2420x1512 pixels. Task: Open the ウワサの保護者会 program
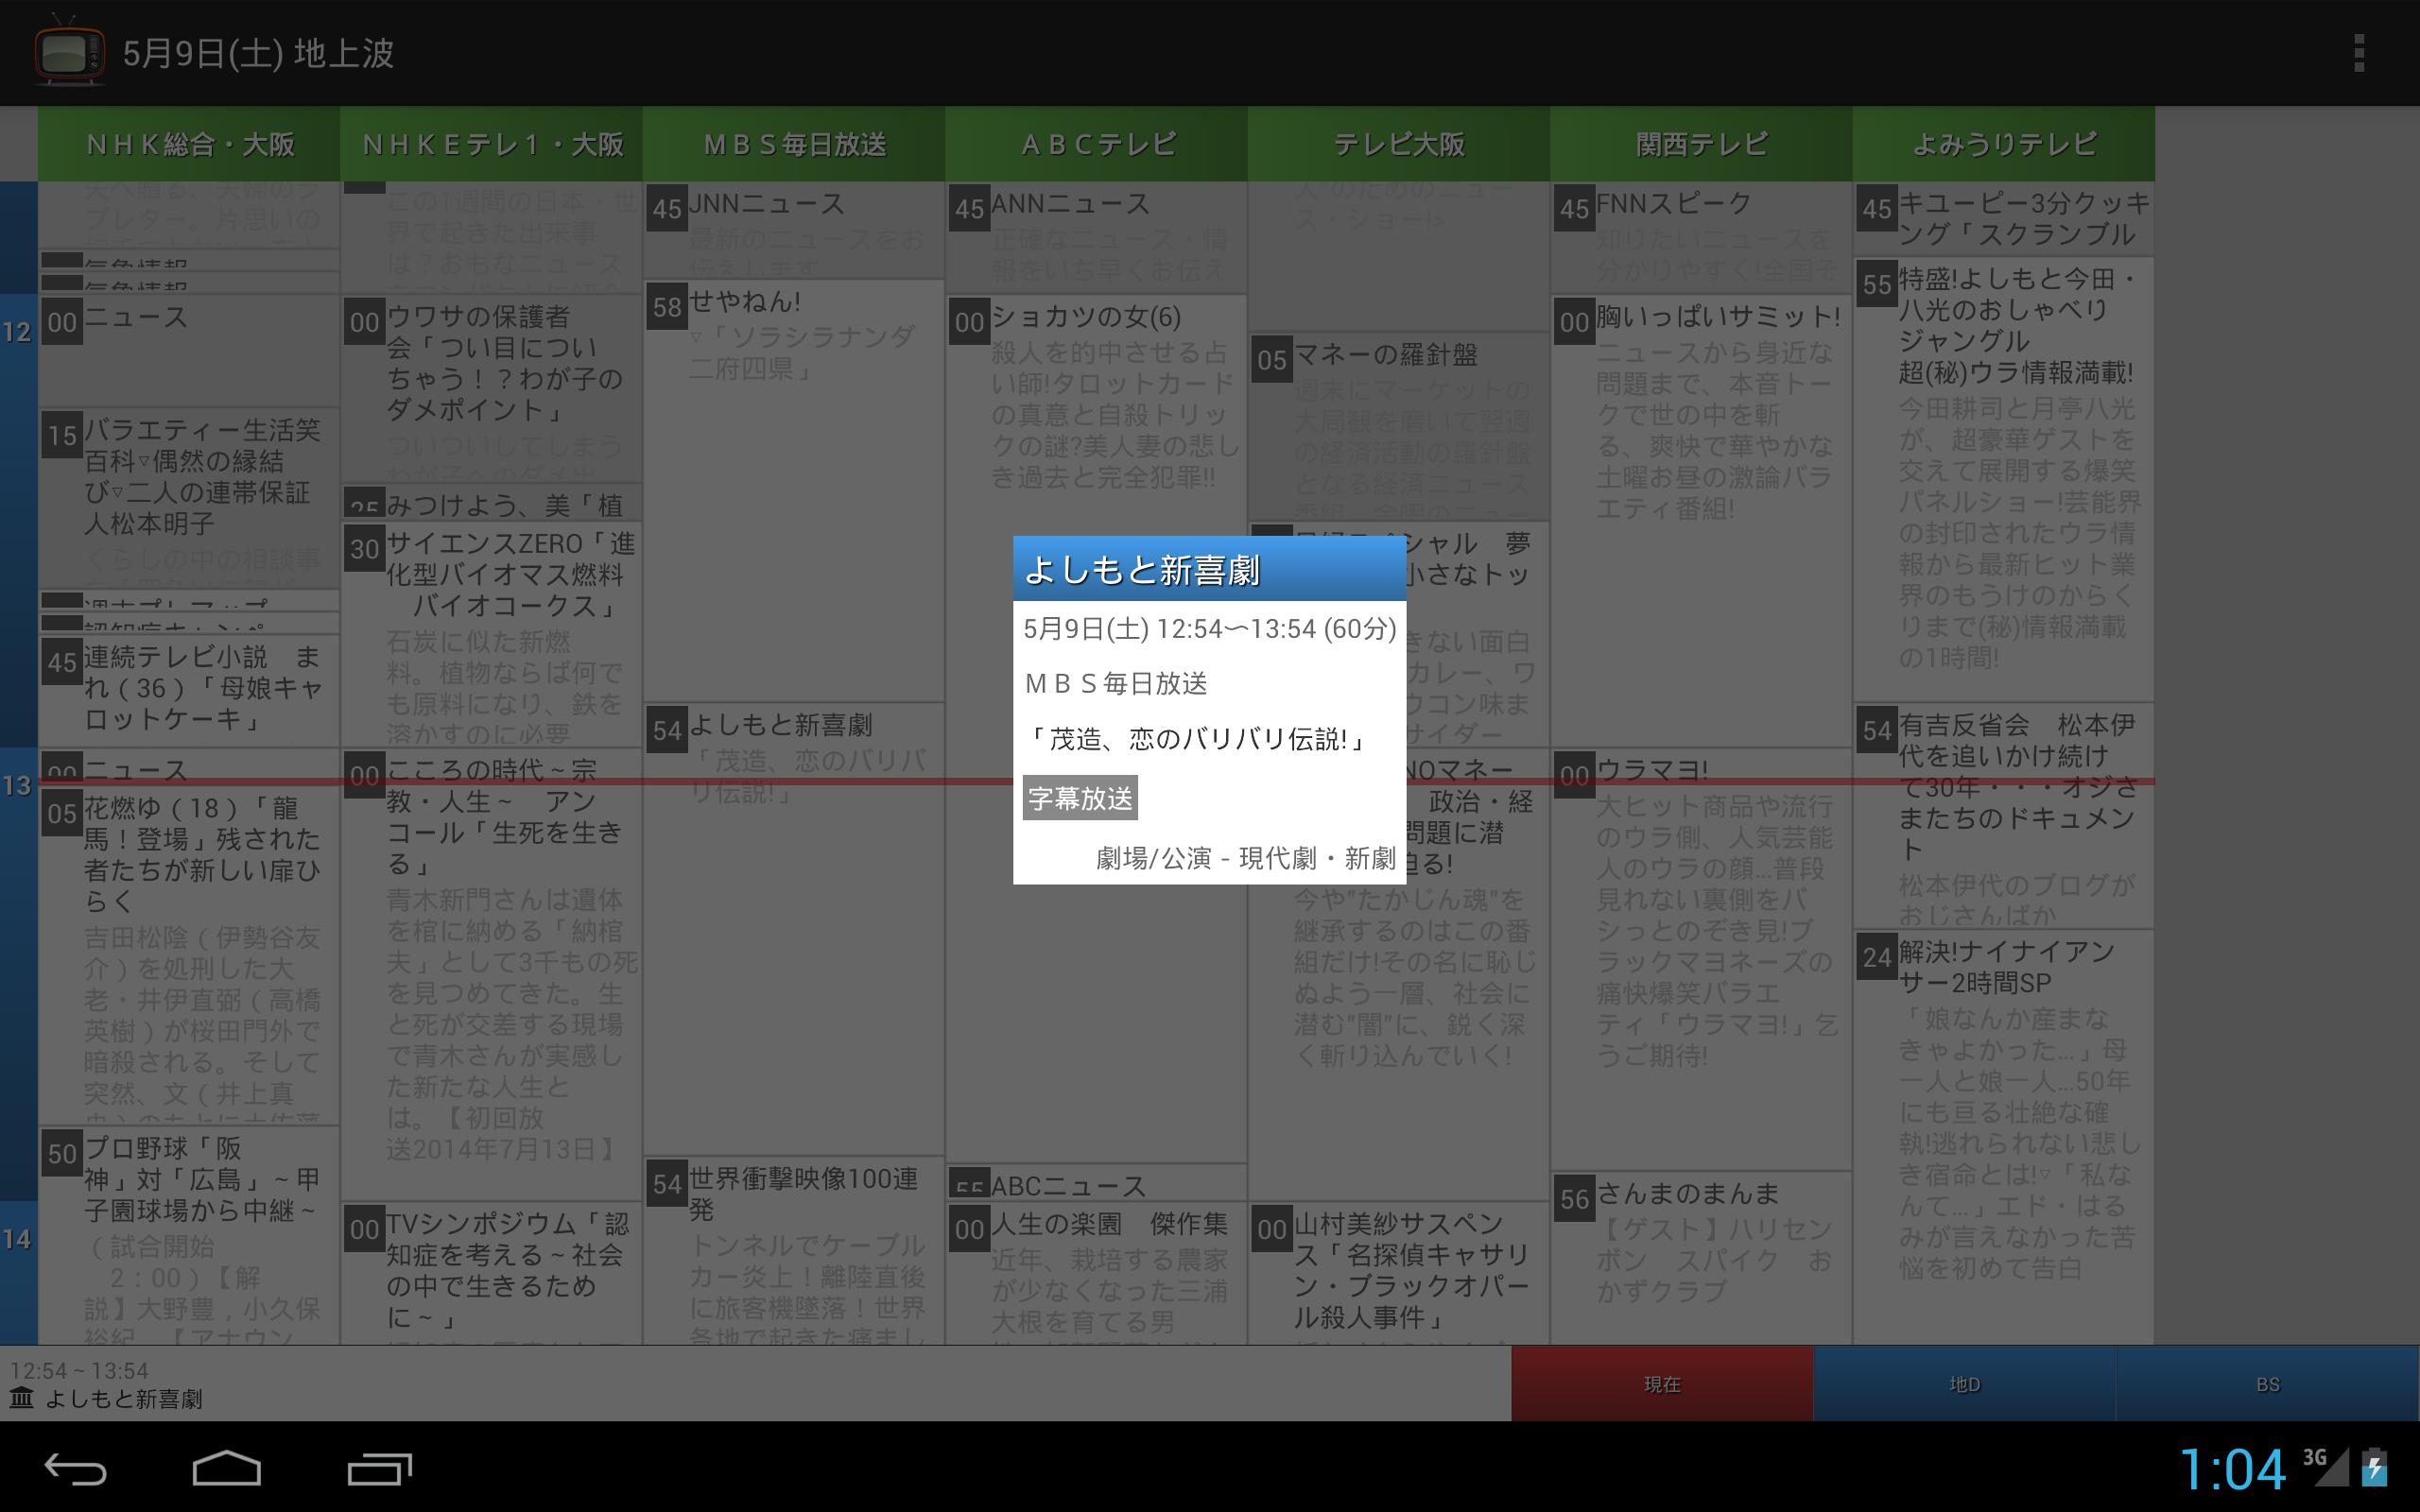pos(492,389)
